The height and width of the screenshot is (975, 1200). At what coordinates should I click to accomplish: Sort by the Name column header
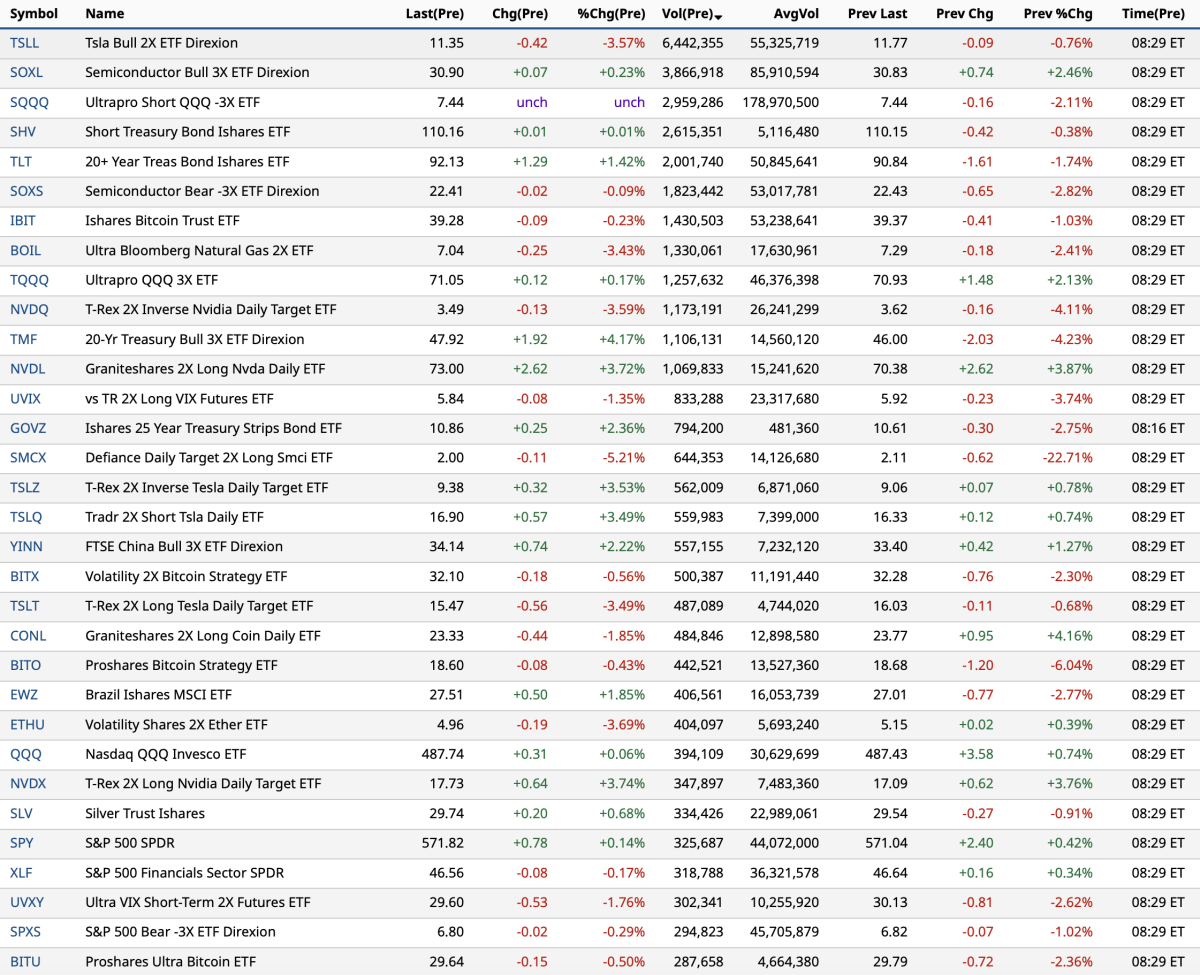[x=105, y=14]
